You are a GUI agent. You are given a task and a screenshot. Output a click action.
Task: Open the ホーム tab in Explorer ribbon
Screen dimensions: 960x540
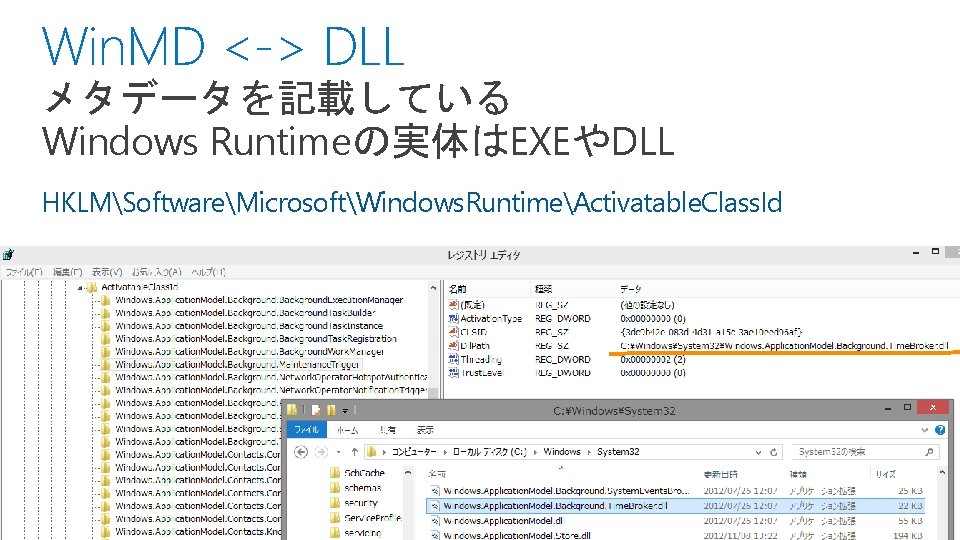(348, 430)
